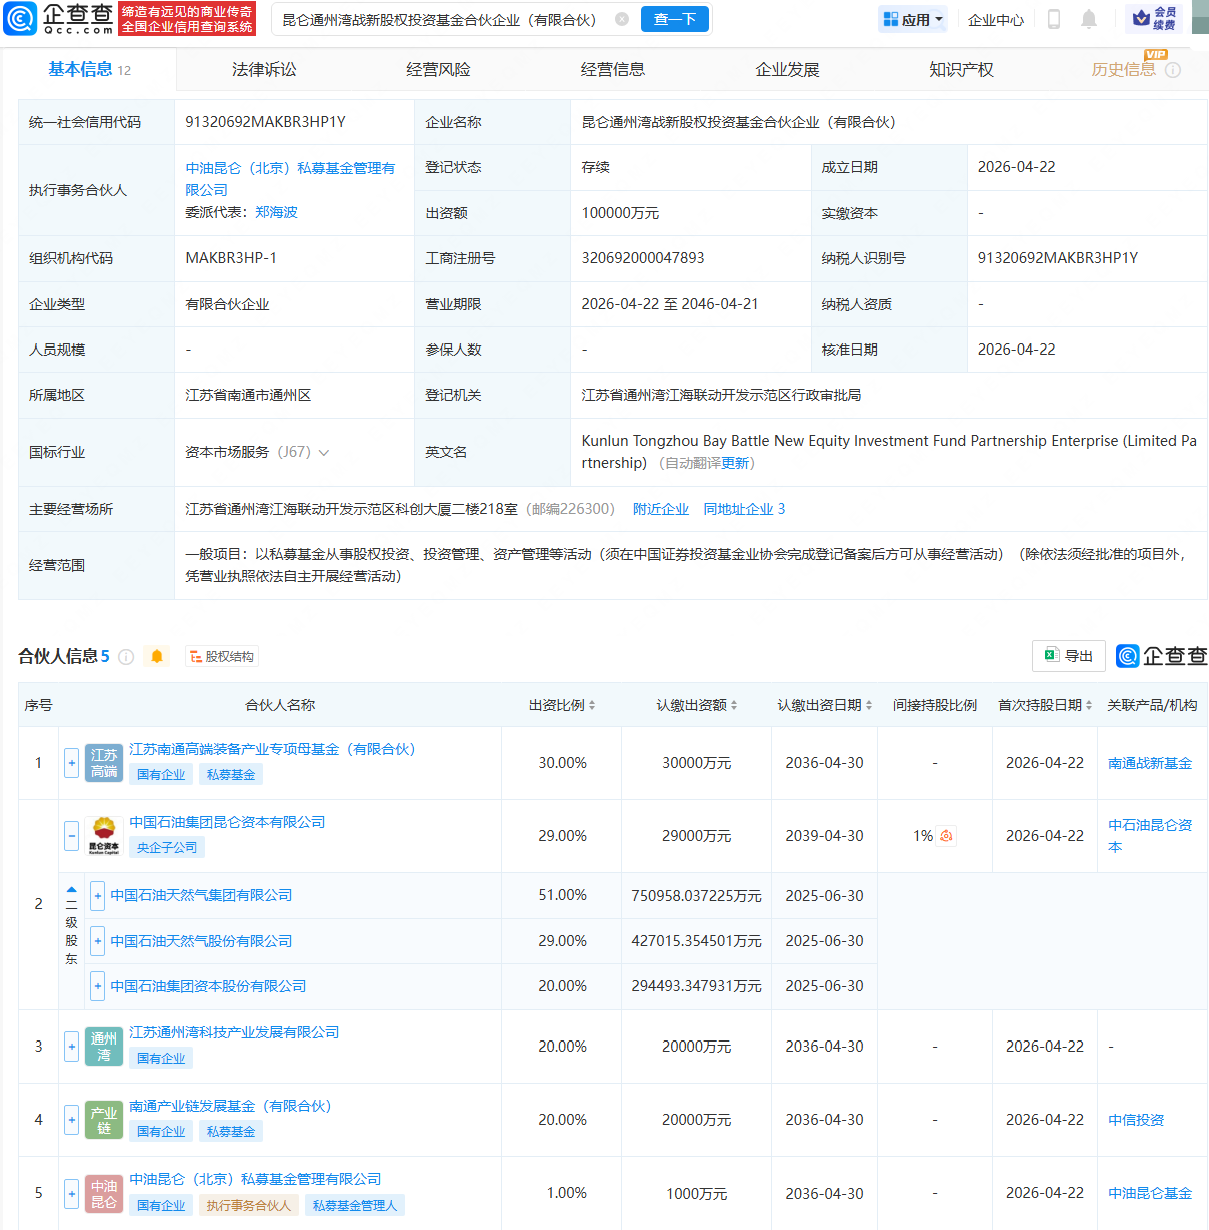The width and height of the screenshot is (1209, 1230).
Task: Click the info icon beside 历史信息
Action: pos(1173,70)
